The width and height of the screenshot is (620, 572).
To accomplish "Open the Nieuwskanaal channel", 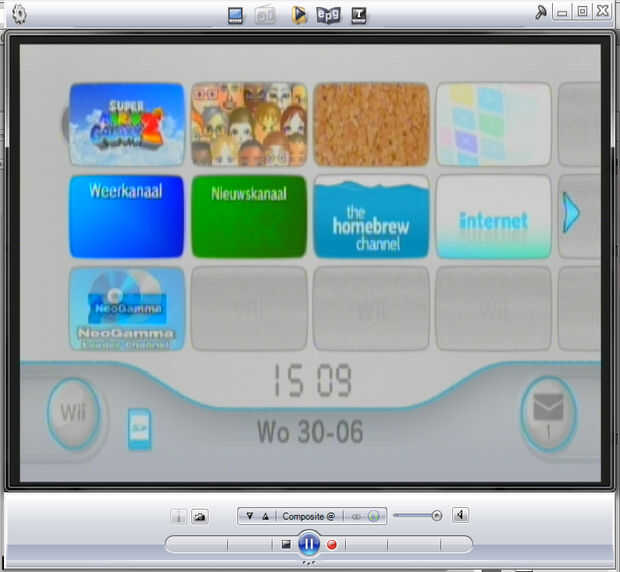I will pyautogui.click(x=249, y=217).
